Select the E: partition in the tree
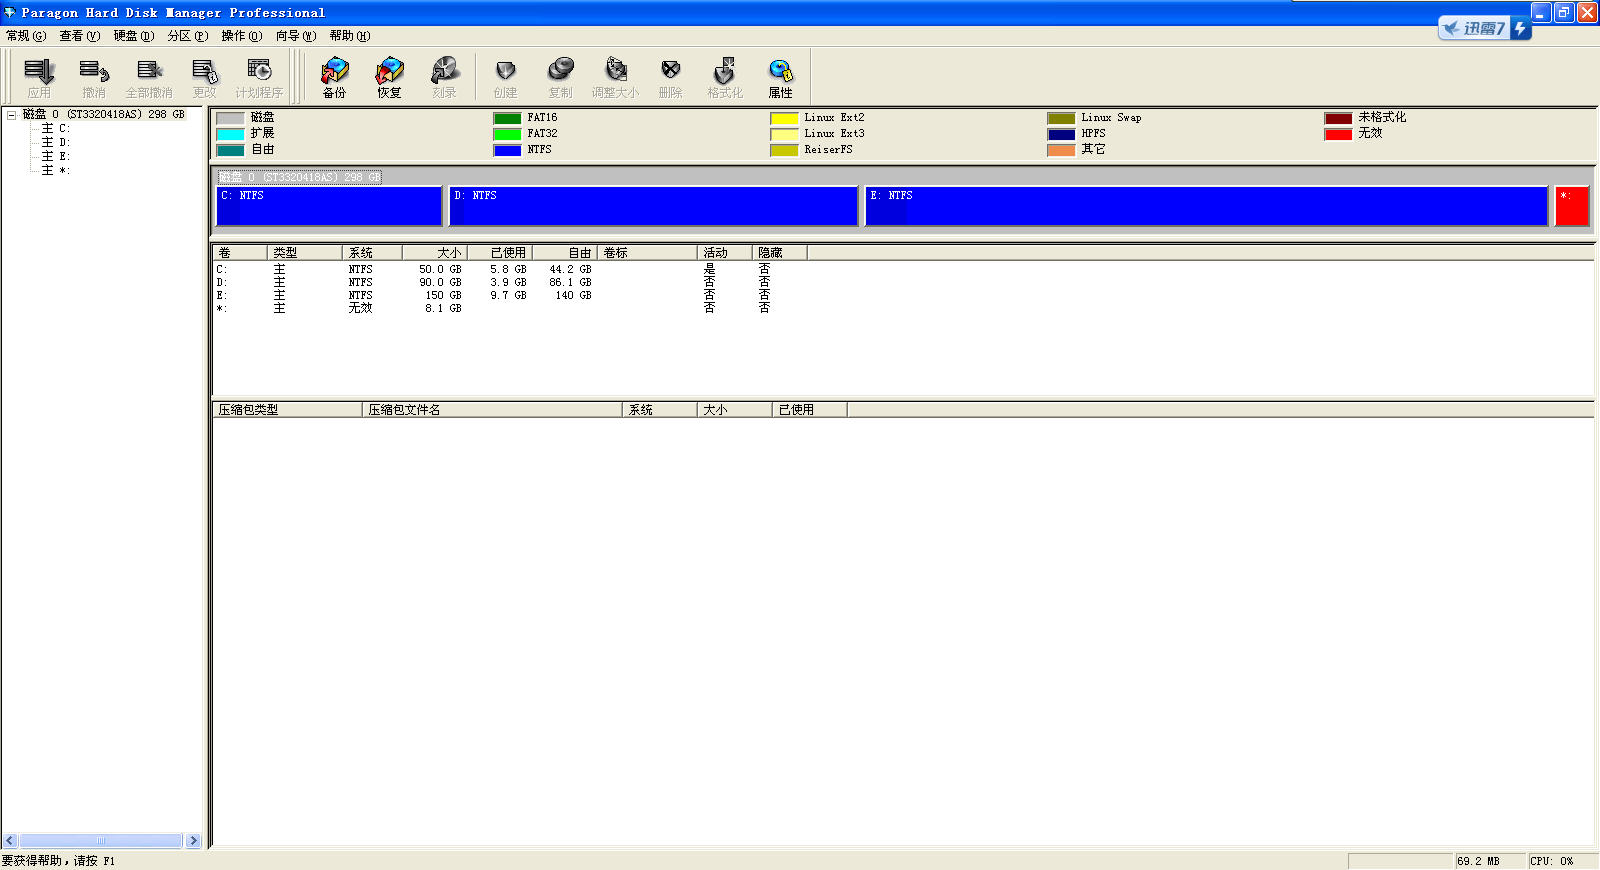Image resolution: width=1600 pixels, height=870 pixels. pos(63,157)
